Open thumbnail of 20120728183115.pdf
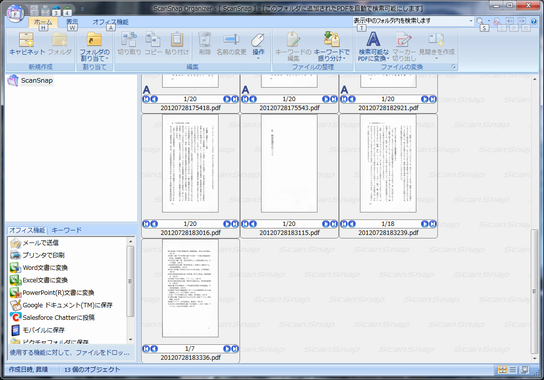The height and width of the screenshot is (380, 544). coord(289,163)
